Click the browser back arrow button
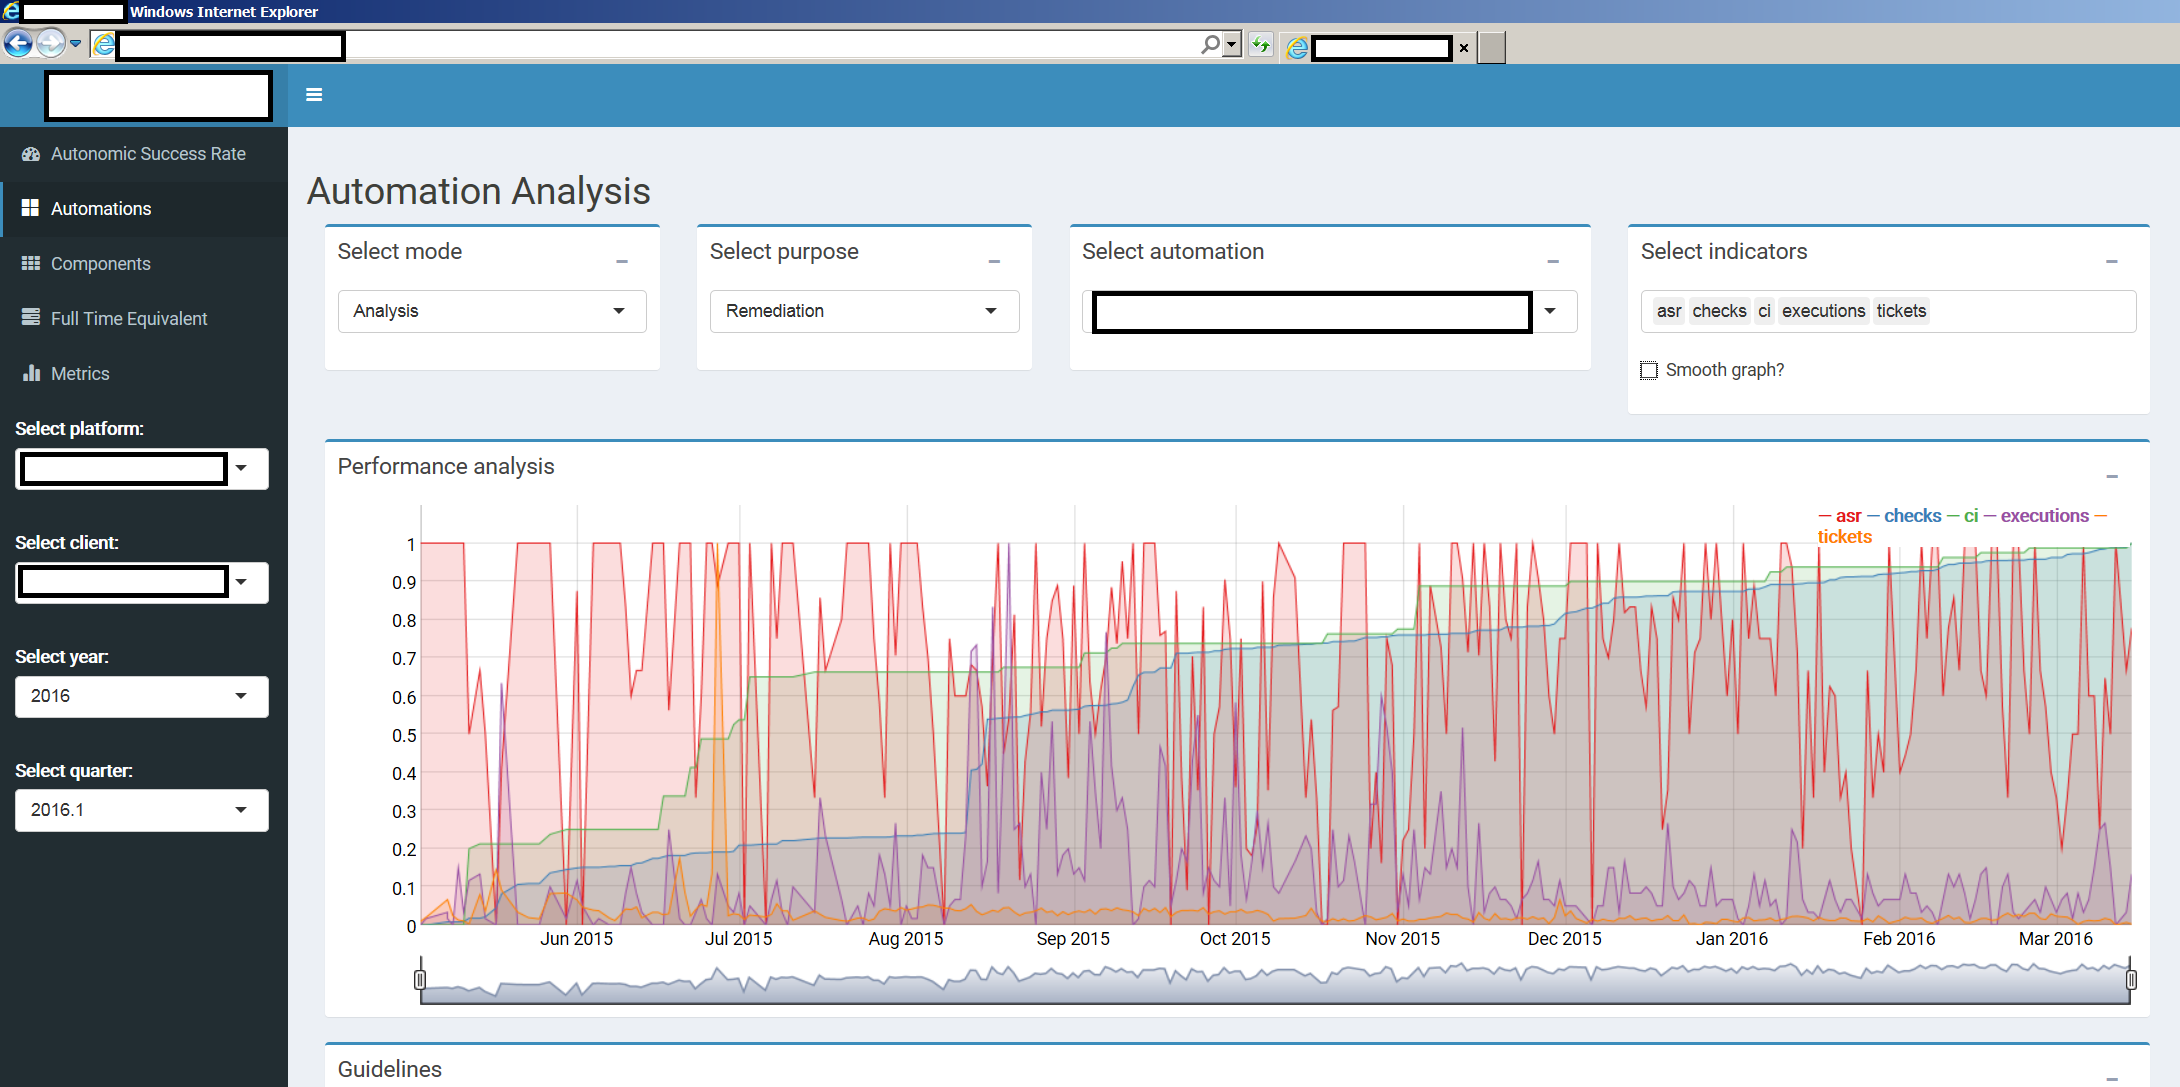The image size is (2180, 1087). click(18, 44)
